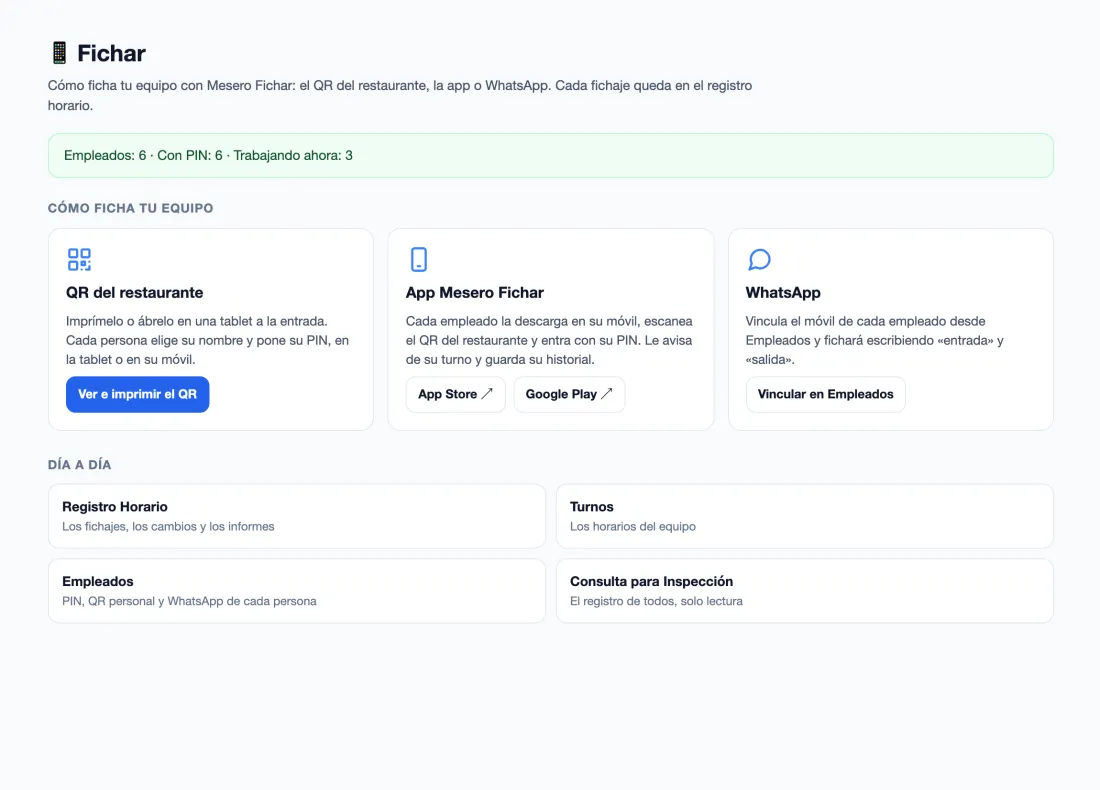This screenshot has width=1100, height=790.
Task: Click the App Mesero Fichar heading
Action: 474,293
